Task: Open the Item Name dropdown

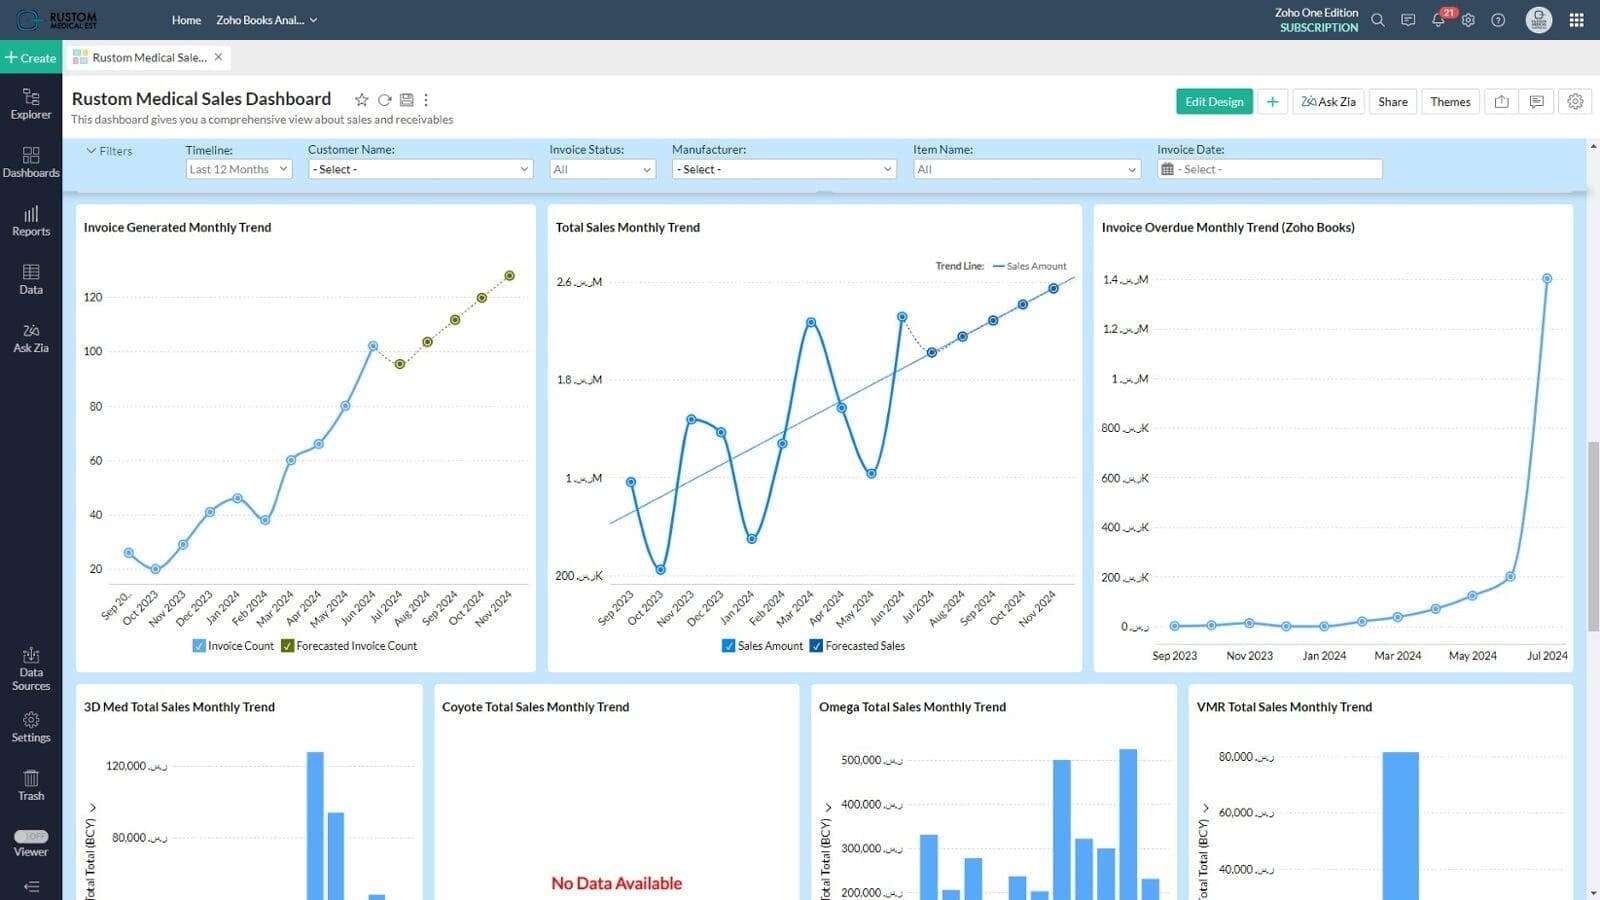Action: (1027, 169)
